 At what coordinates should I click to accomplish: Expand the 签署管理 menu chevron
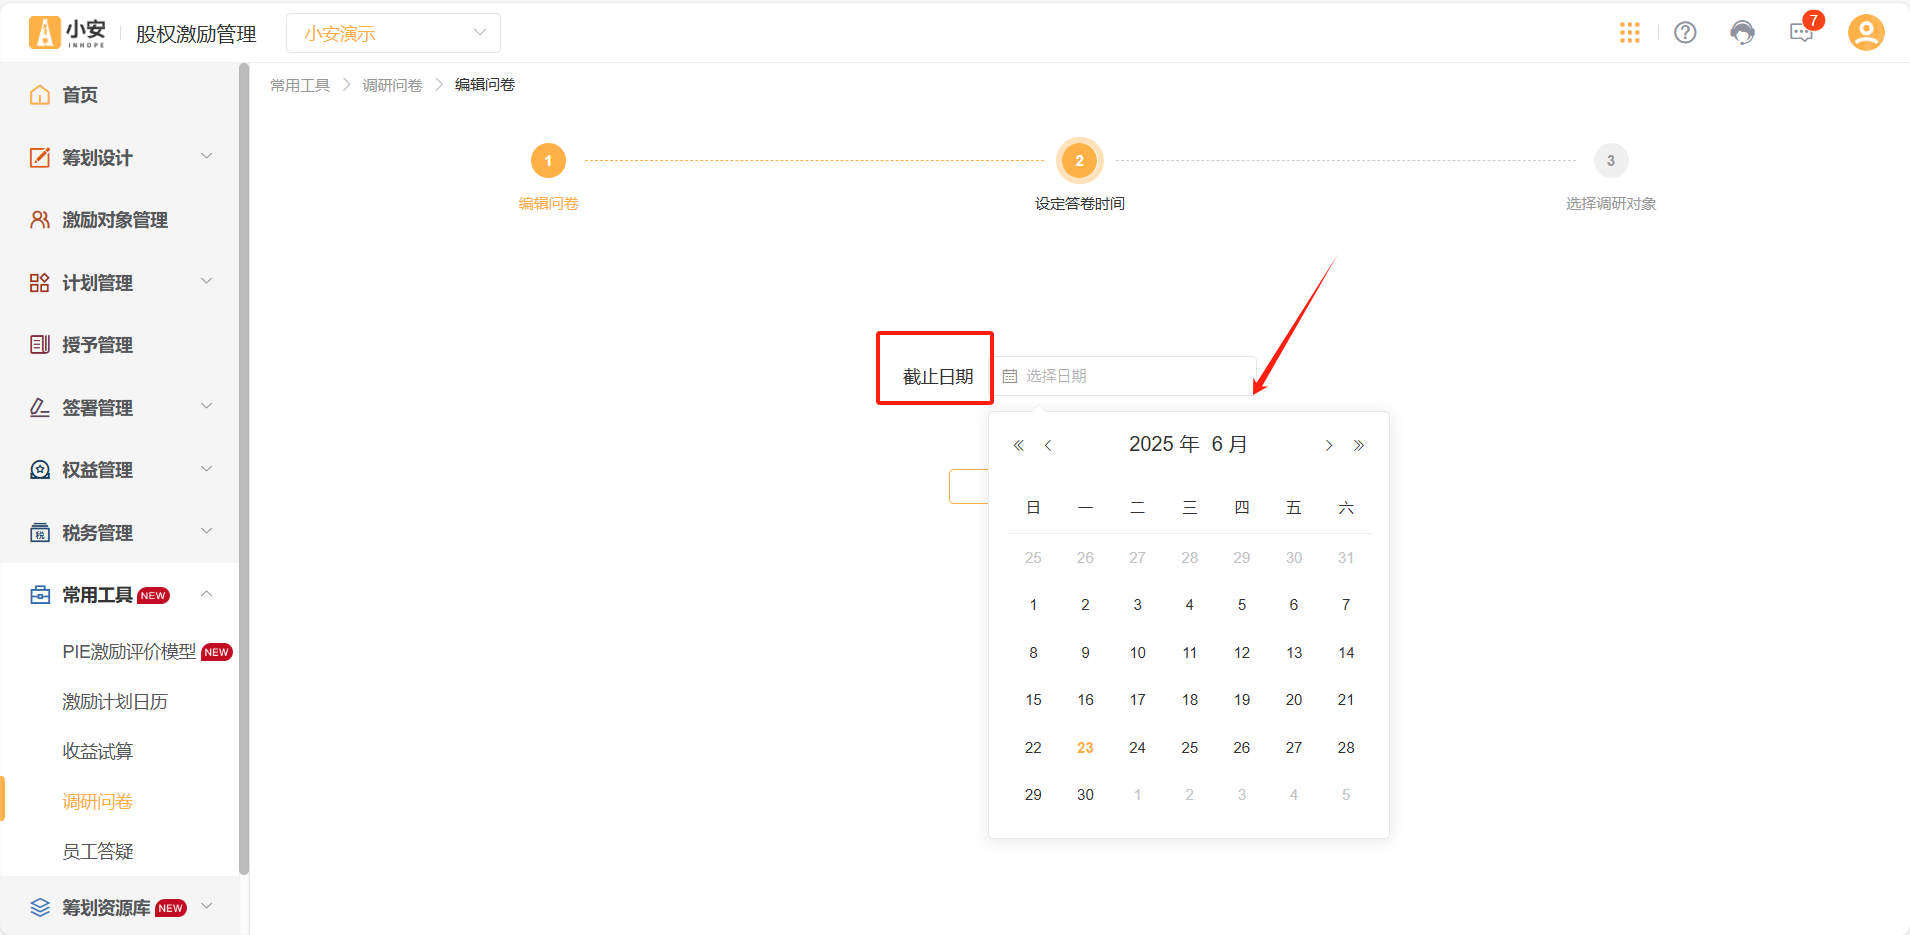pos(207,406)
